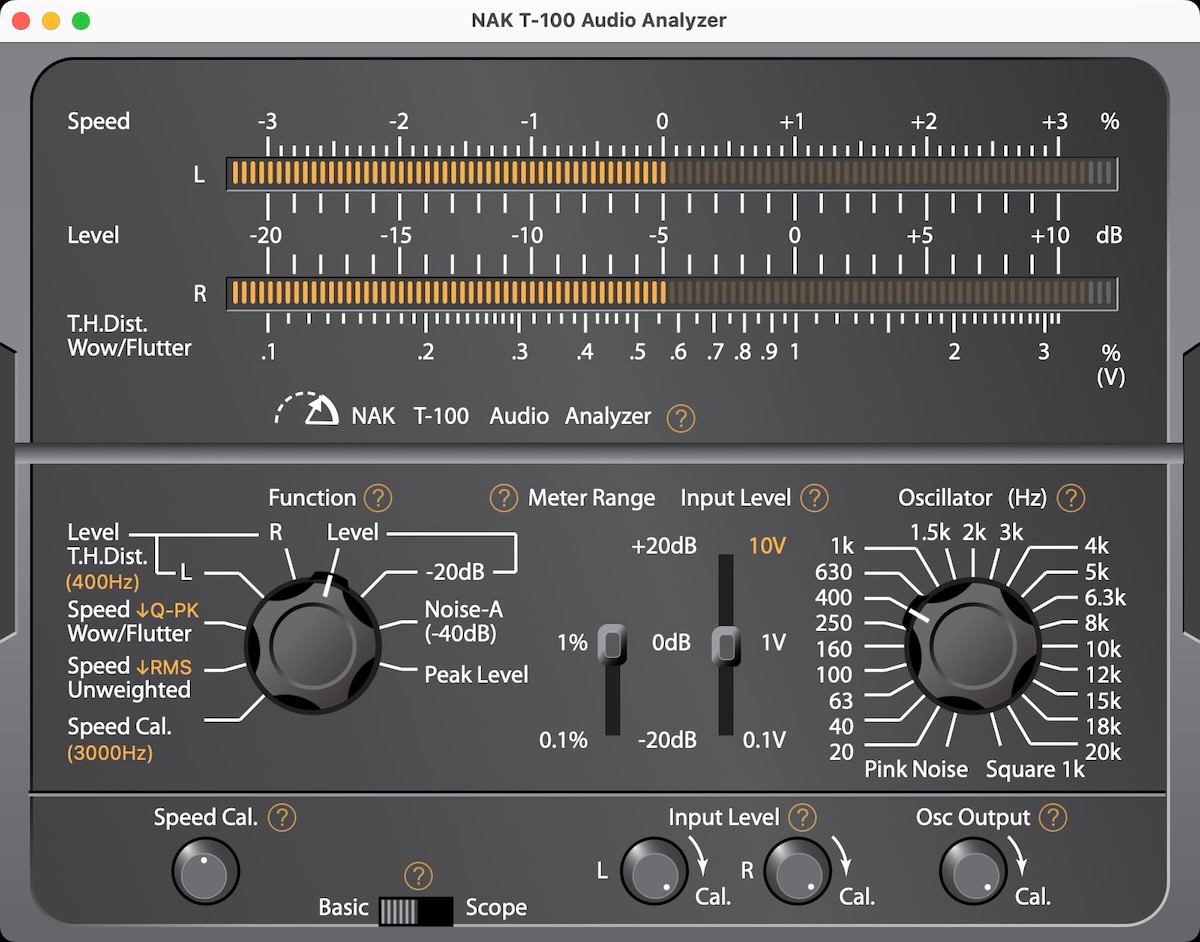Viewport: 1200px width, 942px height.
Task: Set oscillator to 63 Hz
Action: click(x=840, y=701)
